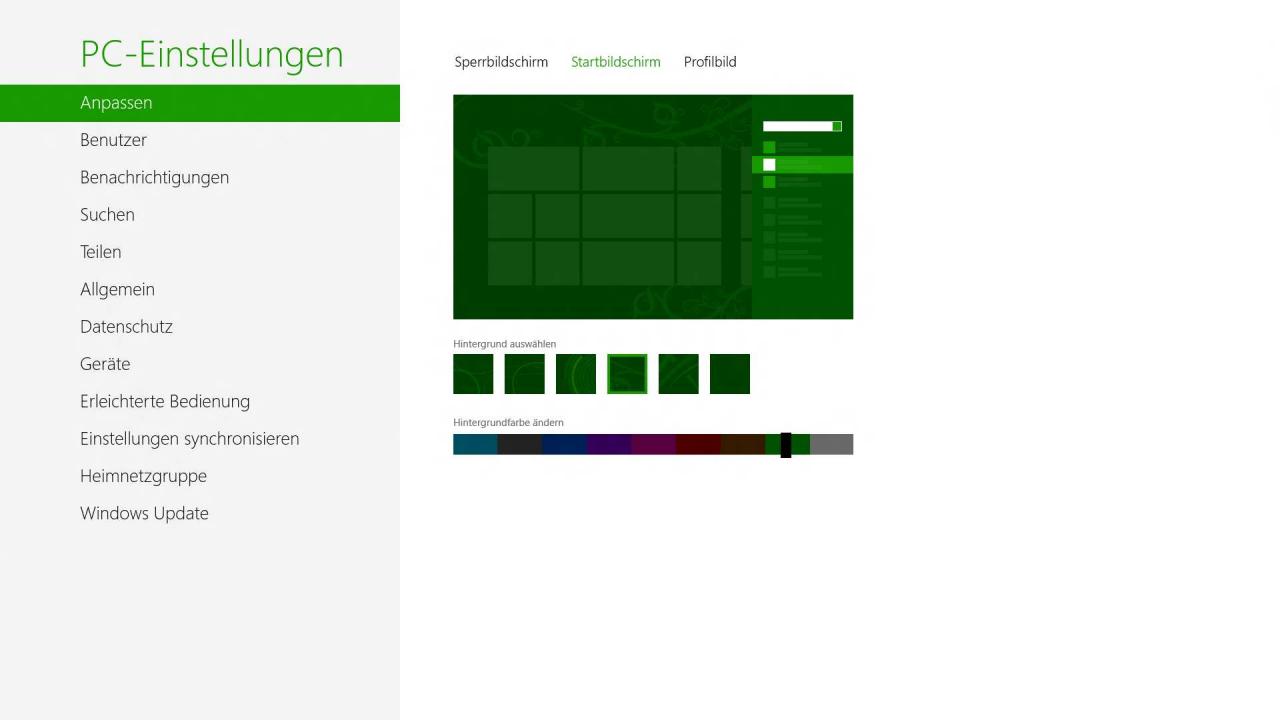Choose the plain solid background thumbnail
Viewport: 1280px width, 720px height.
(730, 374)
